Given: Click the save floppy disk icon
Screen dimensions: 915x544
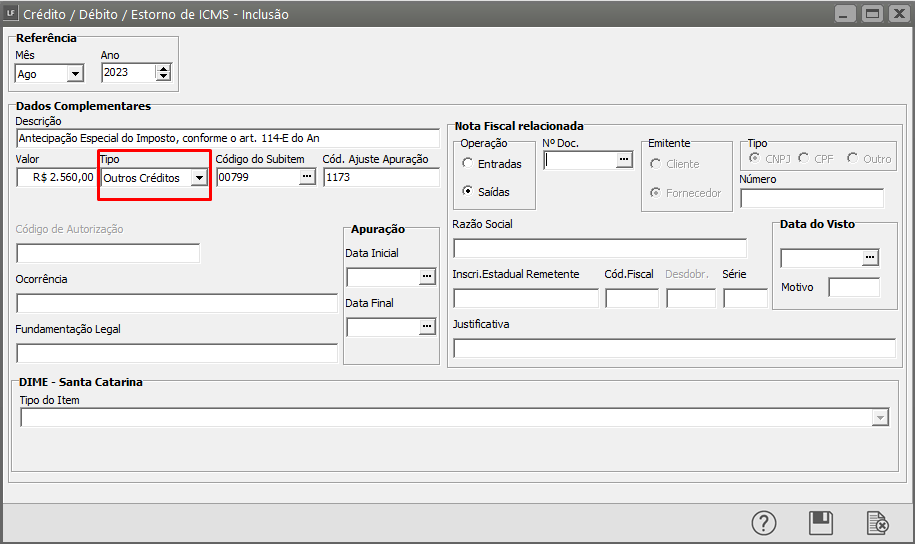Looking at the screenshot, I should [x=821, y=523].
